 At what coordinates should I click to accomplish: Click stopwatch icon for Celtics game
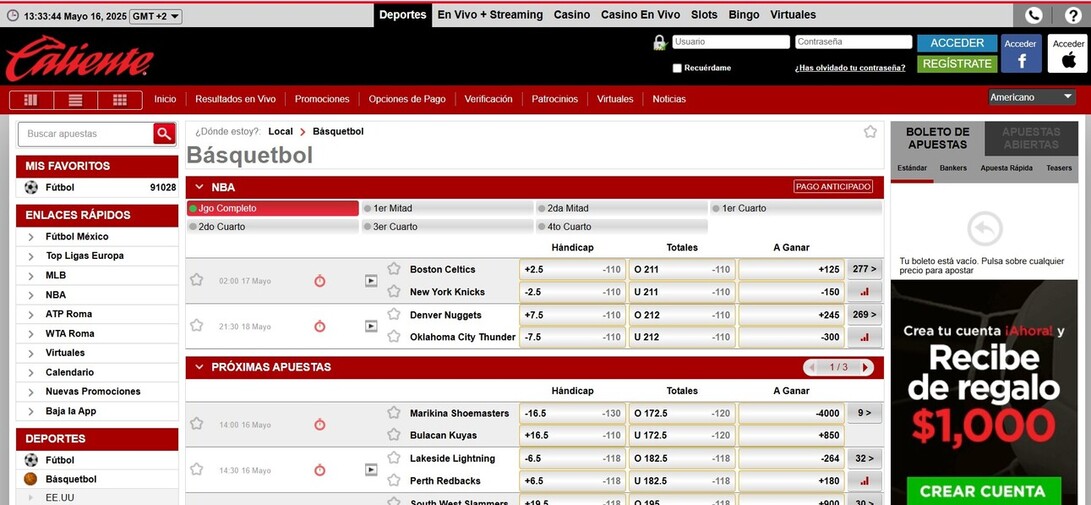click(x=319, y=280)
